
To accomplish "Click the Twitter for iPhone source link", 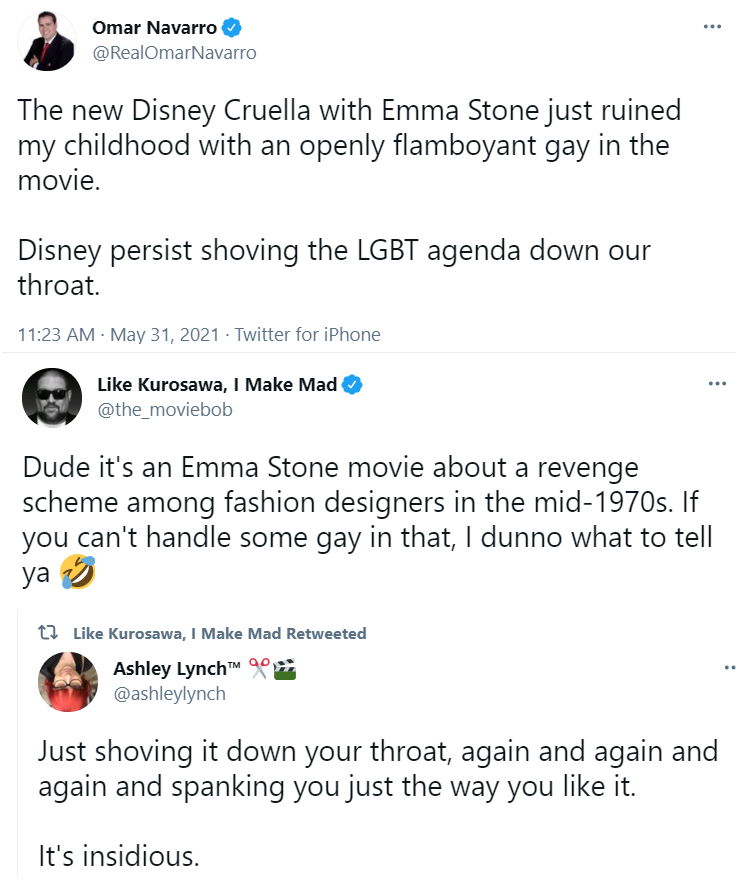I will point(307,335).
